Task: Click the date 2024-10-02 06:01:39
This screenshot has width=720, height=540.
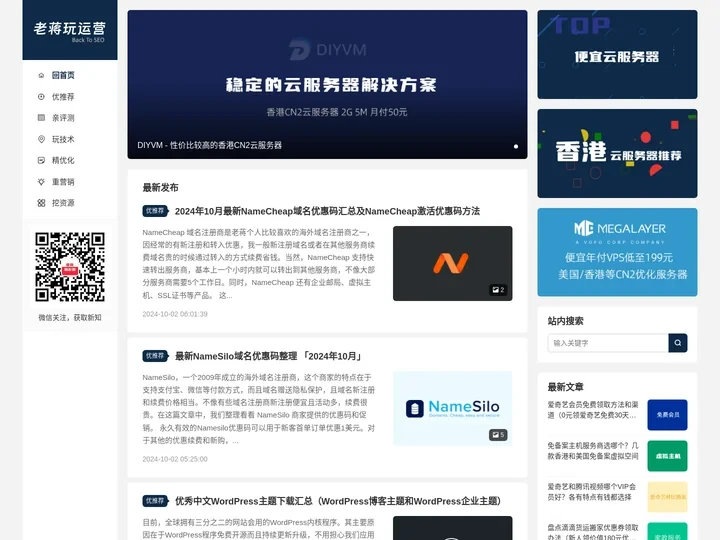Action: coord(175,314)
